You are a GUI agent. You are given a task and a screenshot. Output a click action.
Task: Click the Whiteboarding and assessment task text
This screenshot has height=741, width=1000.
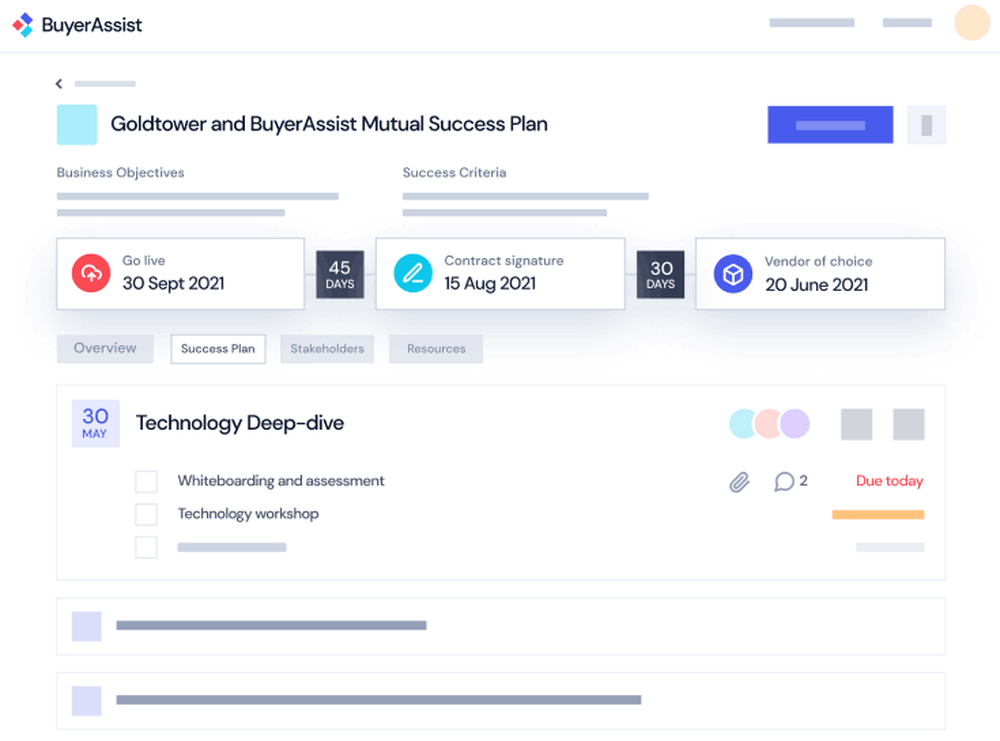click(x=281, y=481)
